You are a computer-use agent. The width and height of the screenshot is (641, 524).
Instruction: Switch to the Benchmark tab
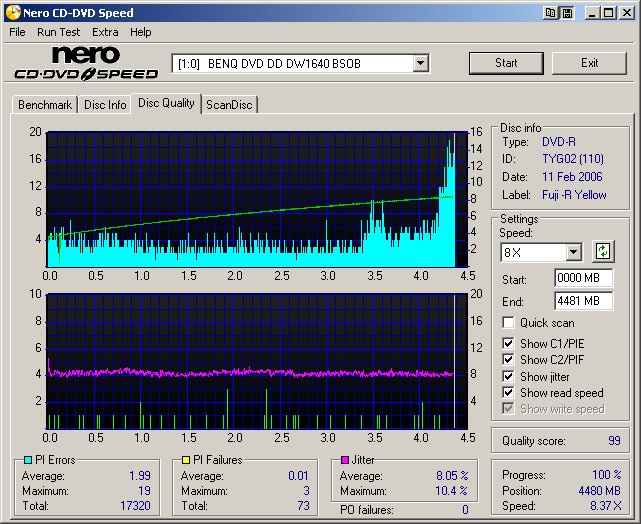pos(45,105)
